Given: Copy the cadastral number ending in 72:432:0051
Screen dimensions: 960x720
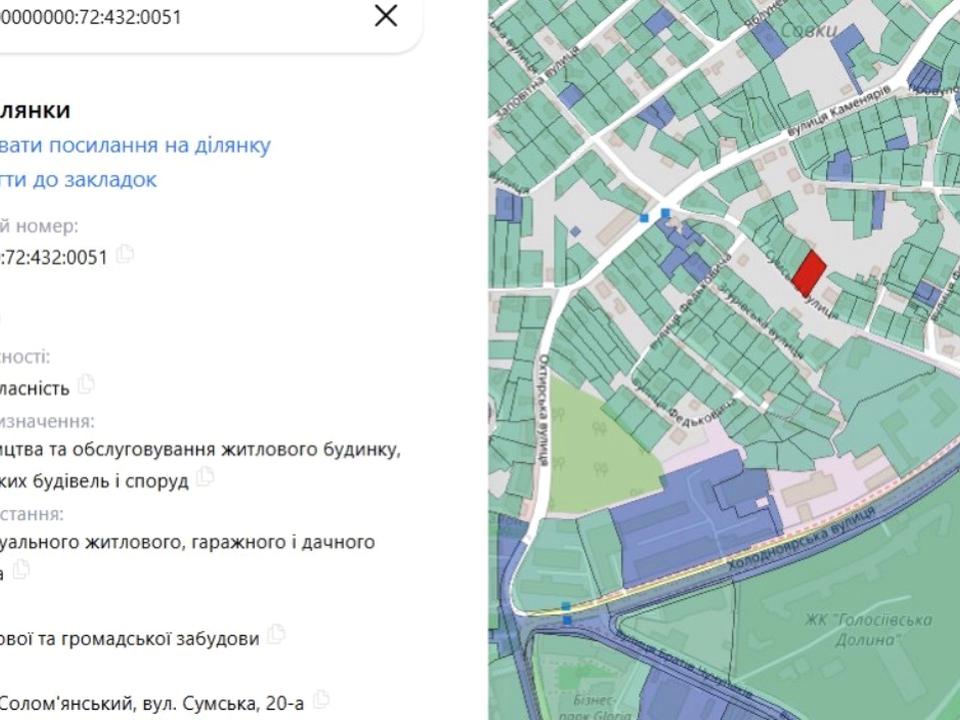Looking at the screenshot, I should (125, 255).
